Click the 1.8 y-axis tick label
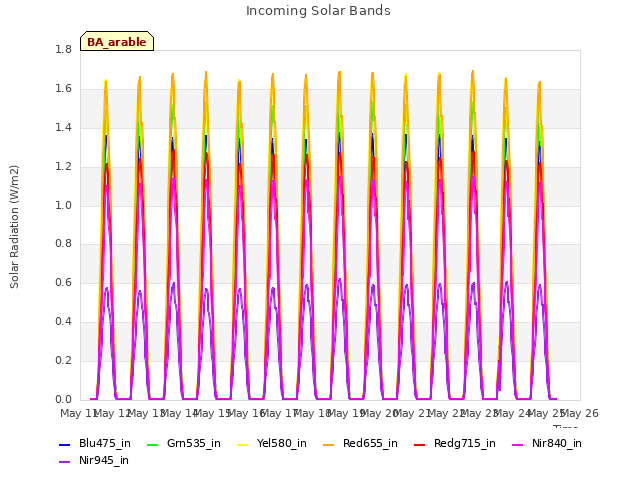Image resolution: width=640 pixels, height=480 pixels. (x=63, y=49)
